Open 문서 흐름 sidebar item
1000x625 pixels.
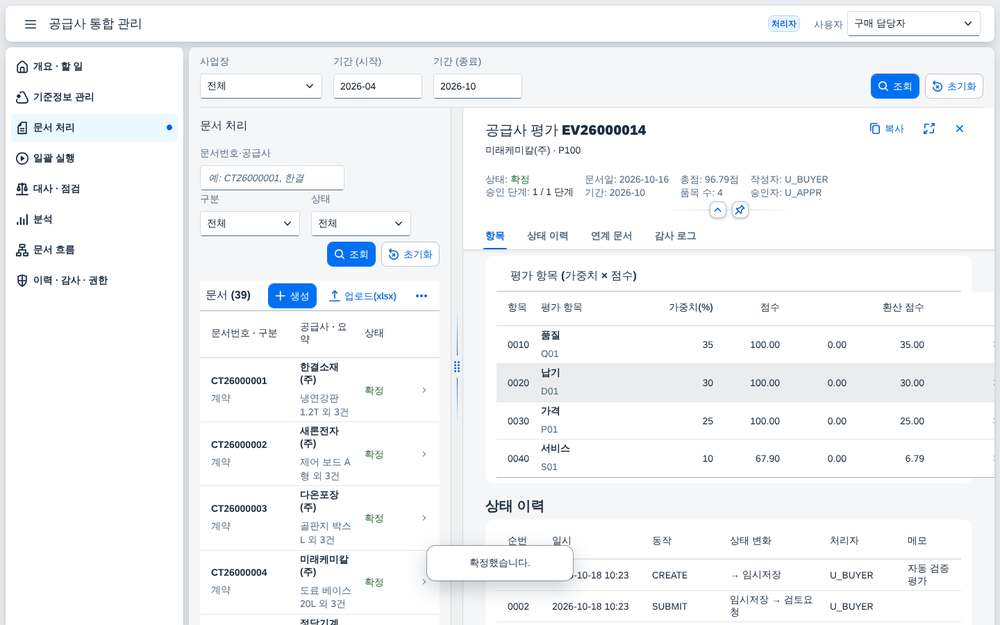(x=94, y=250)
